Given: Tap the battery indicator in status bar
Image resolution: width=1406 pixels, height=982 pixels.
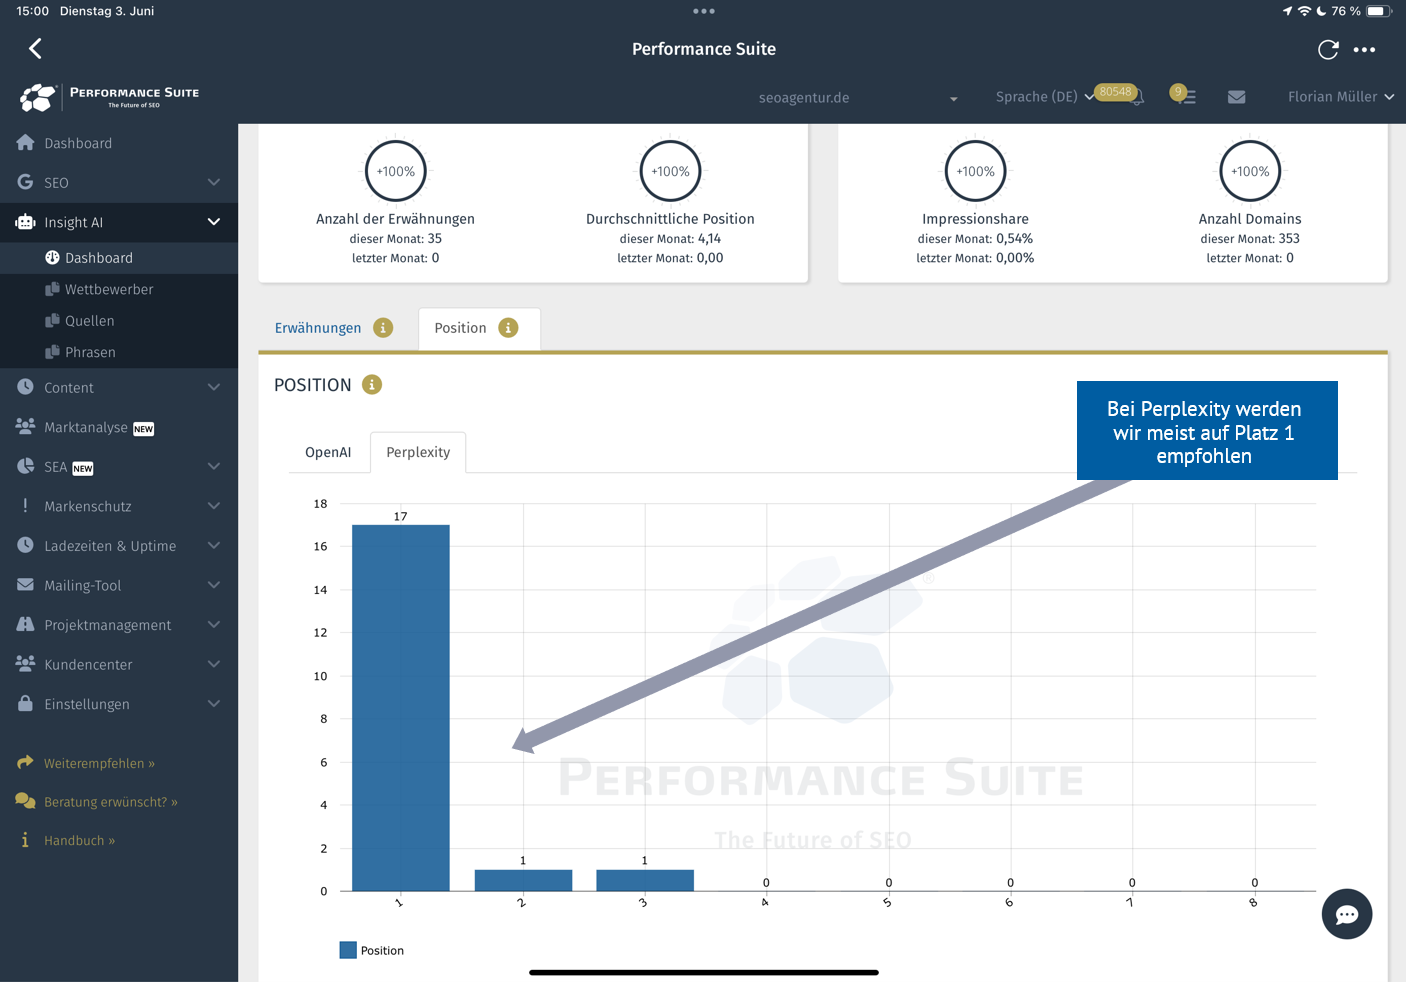Looking at the screenshot, I should click(1379, 11).
